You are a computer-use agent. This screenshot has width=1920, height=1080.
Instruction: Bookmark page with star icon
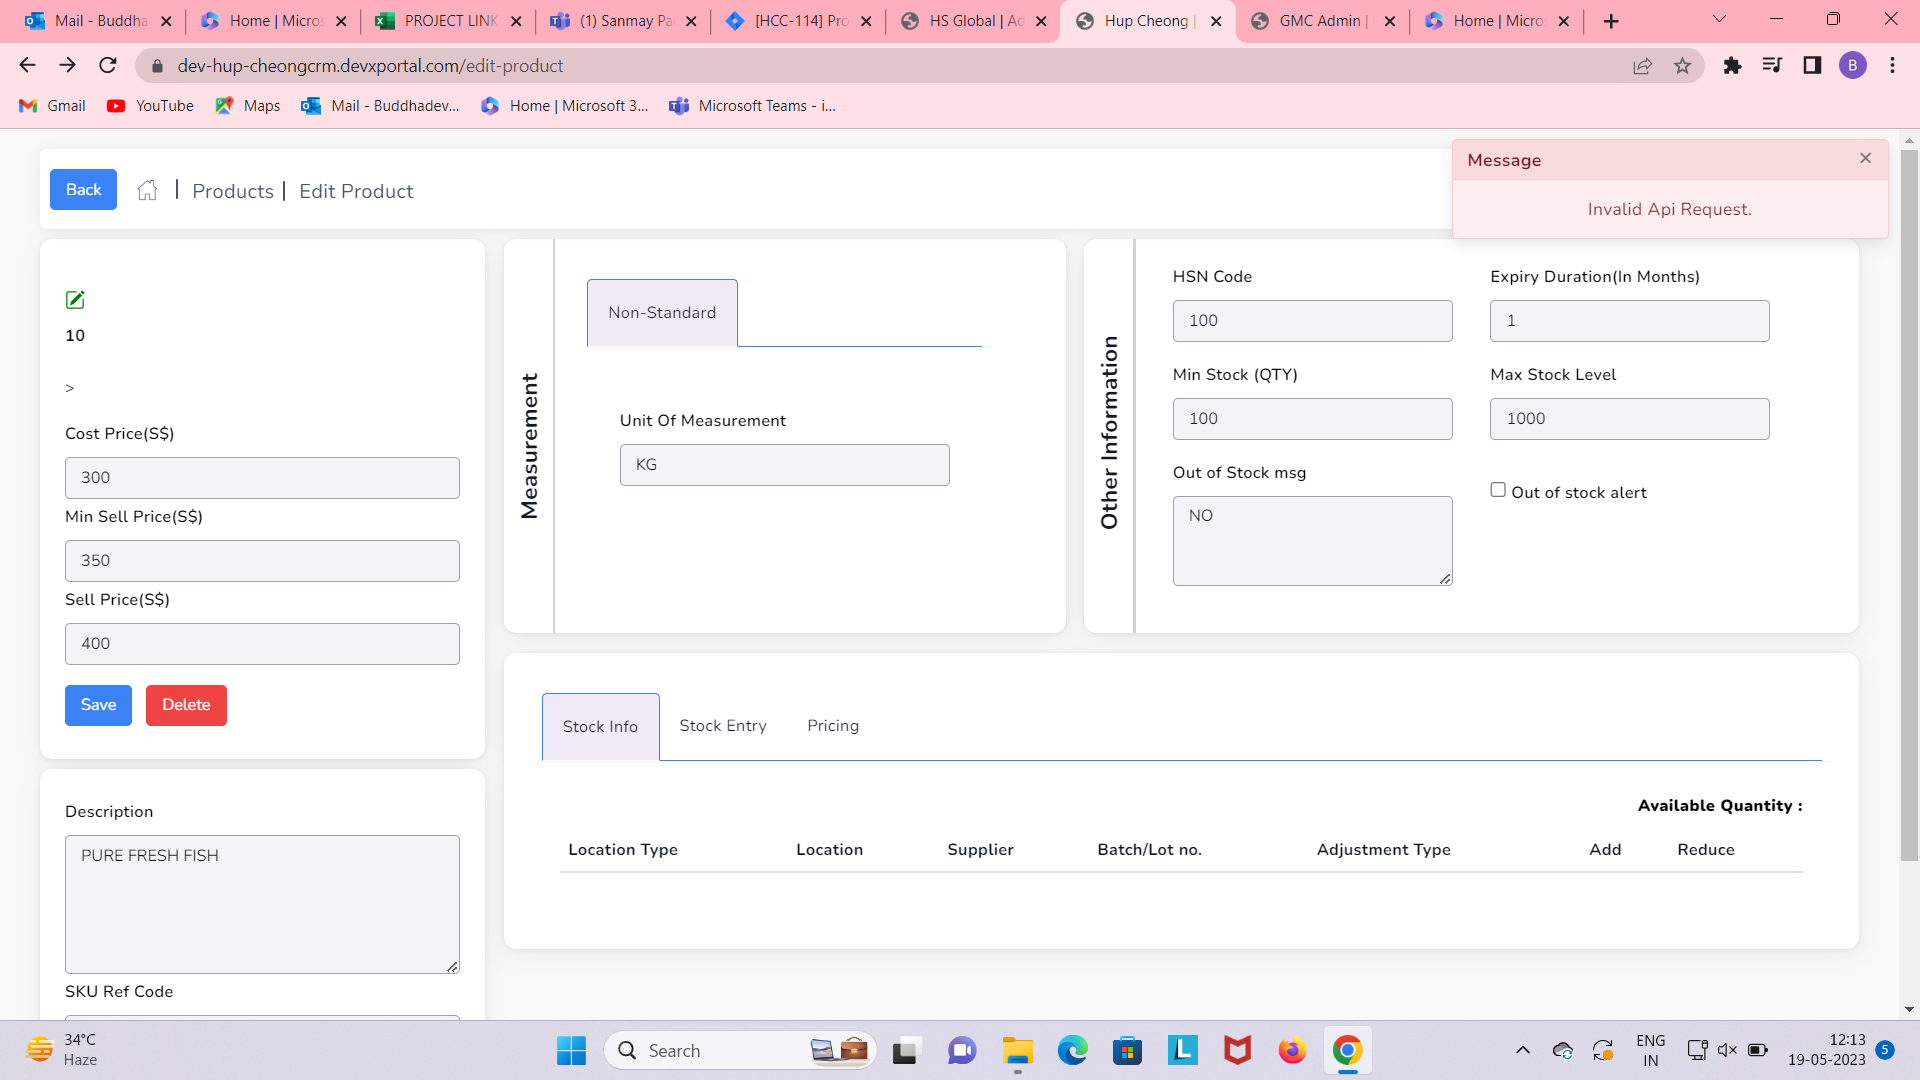coord(1682,66)
